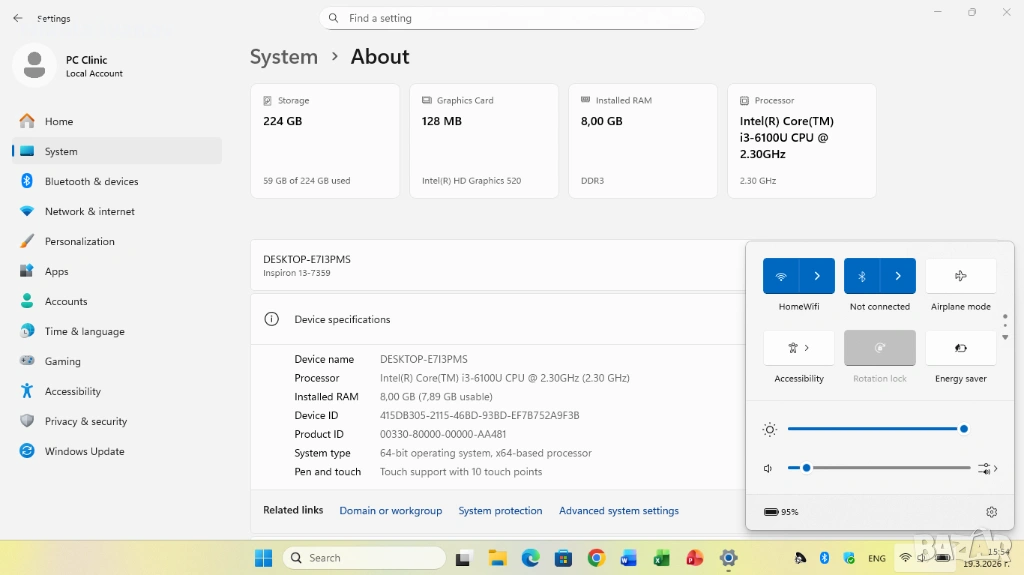Expand the Bluetooth devices list arrow
1024x575 pixels.
click(x=898, y=276)
